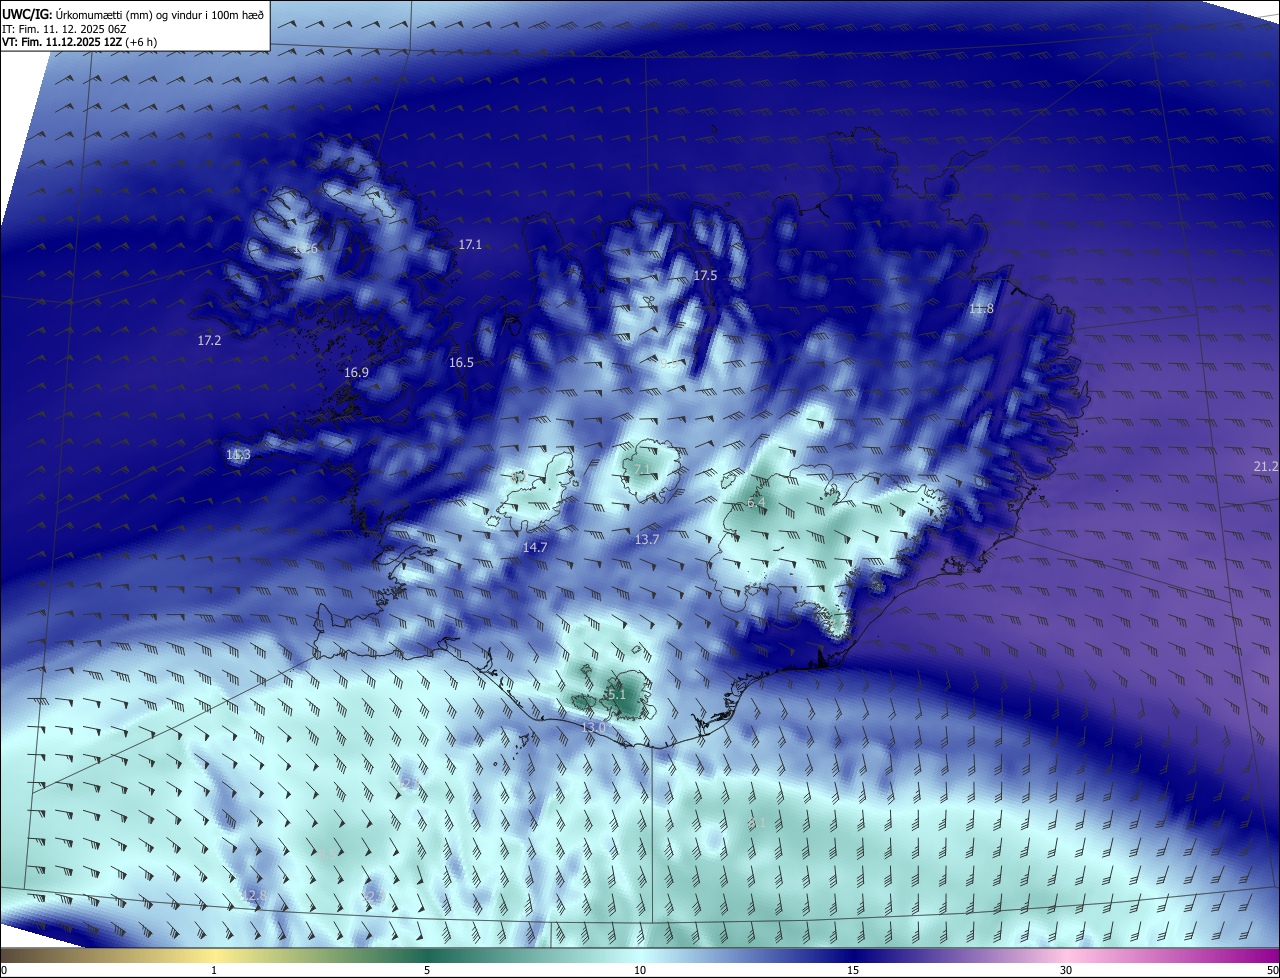The image size is (1280, 978).
Task: Click the 16.5 value on the map
Action: pos(461,362)
